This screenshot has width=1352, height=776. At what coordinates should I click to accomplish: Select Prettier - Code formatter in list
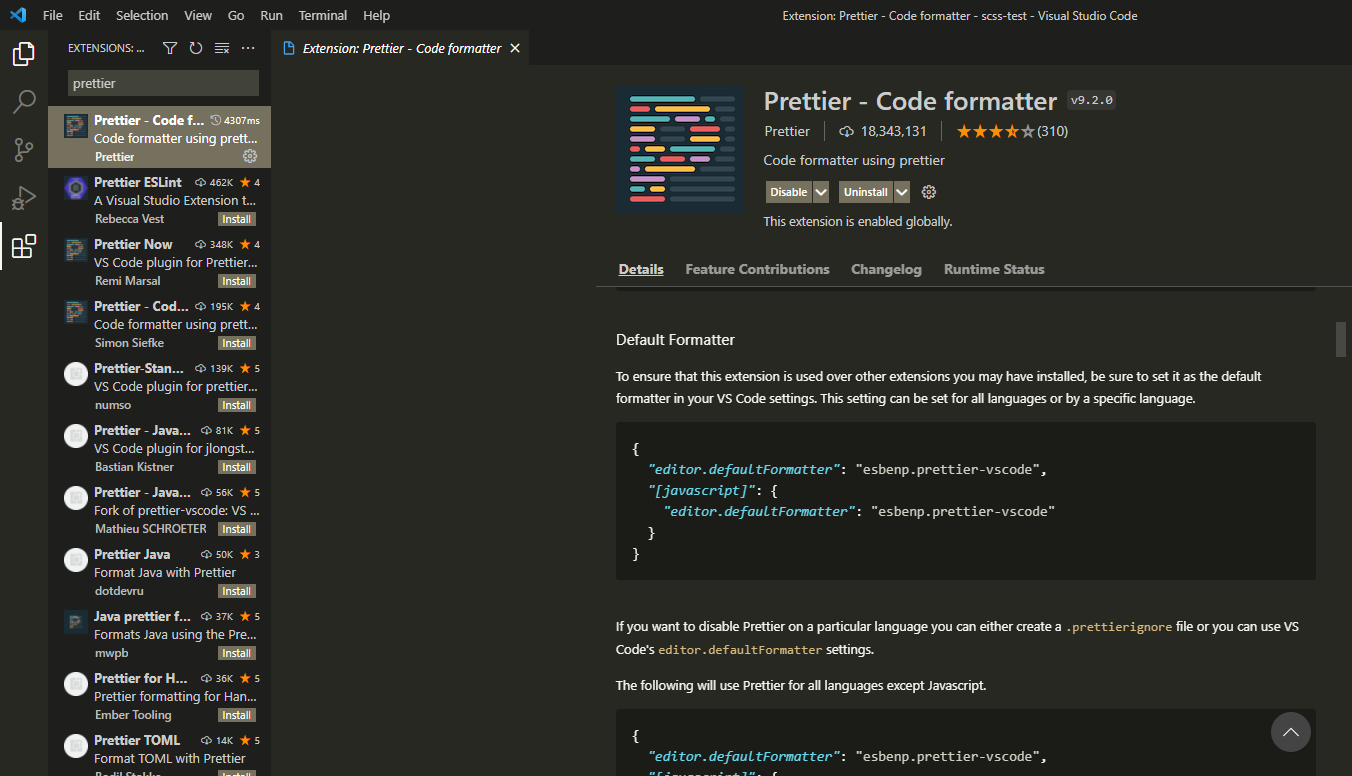[159, 137]
